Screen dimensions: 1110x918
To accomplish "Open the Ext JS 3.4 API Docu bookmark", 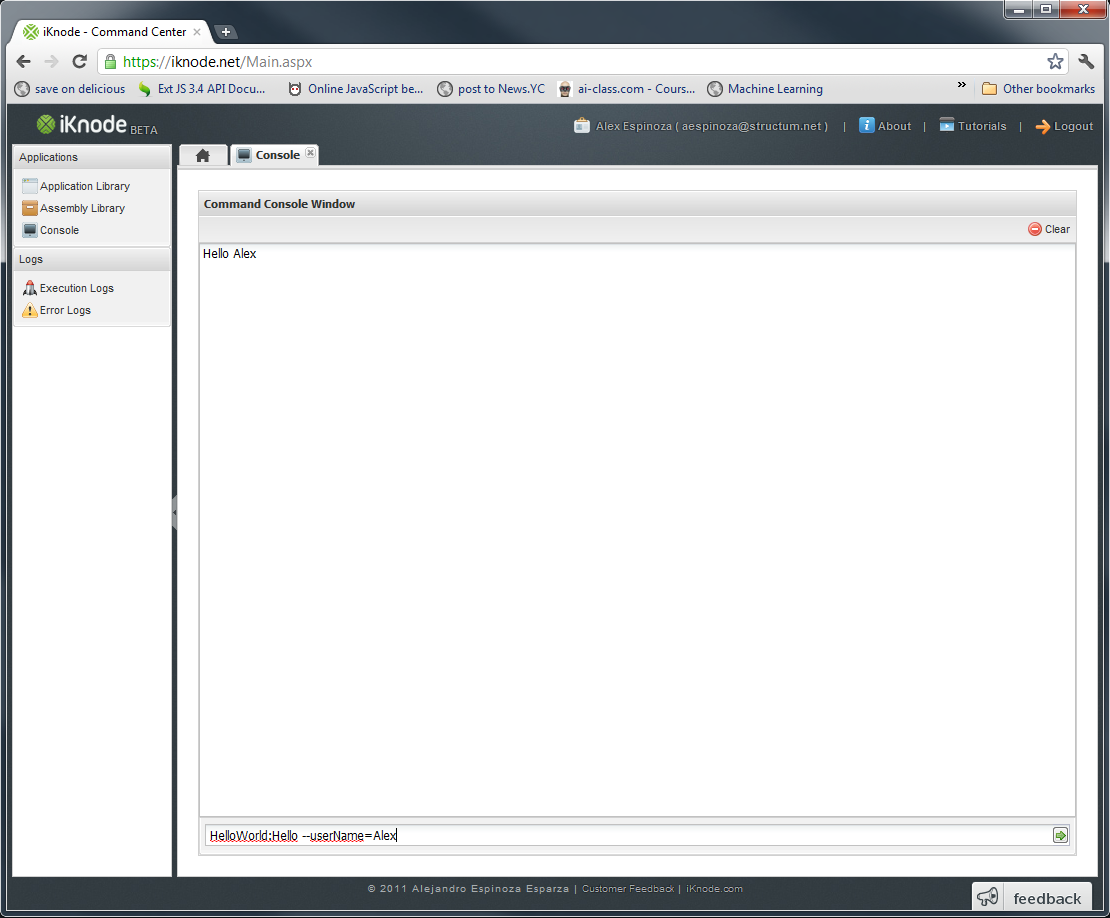I will [202, 88].
